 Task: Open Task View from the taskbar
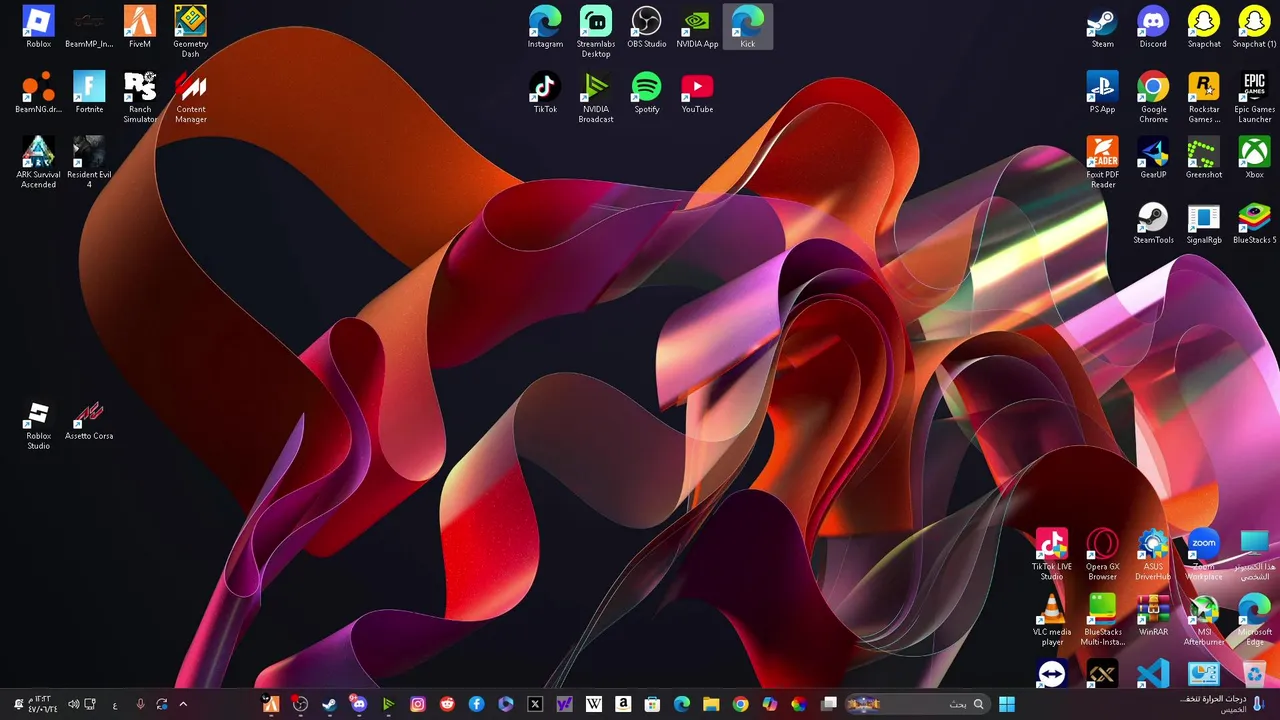(829, 704)
